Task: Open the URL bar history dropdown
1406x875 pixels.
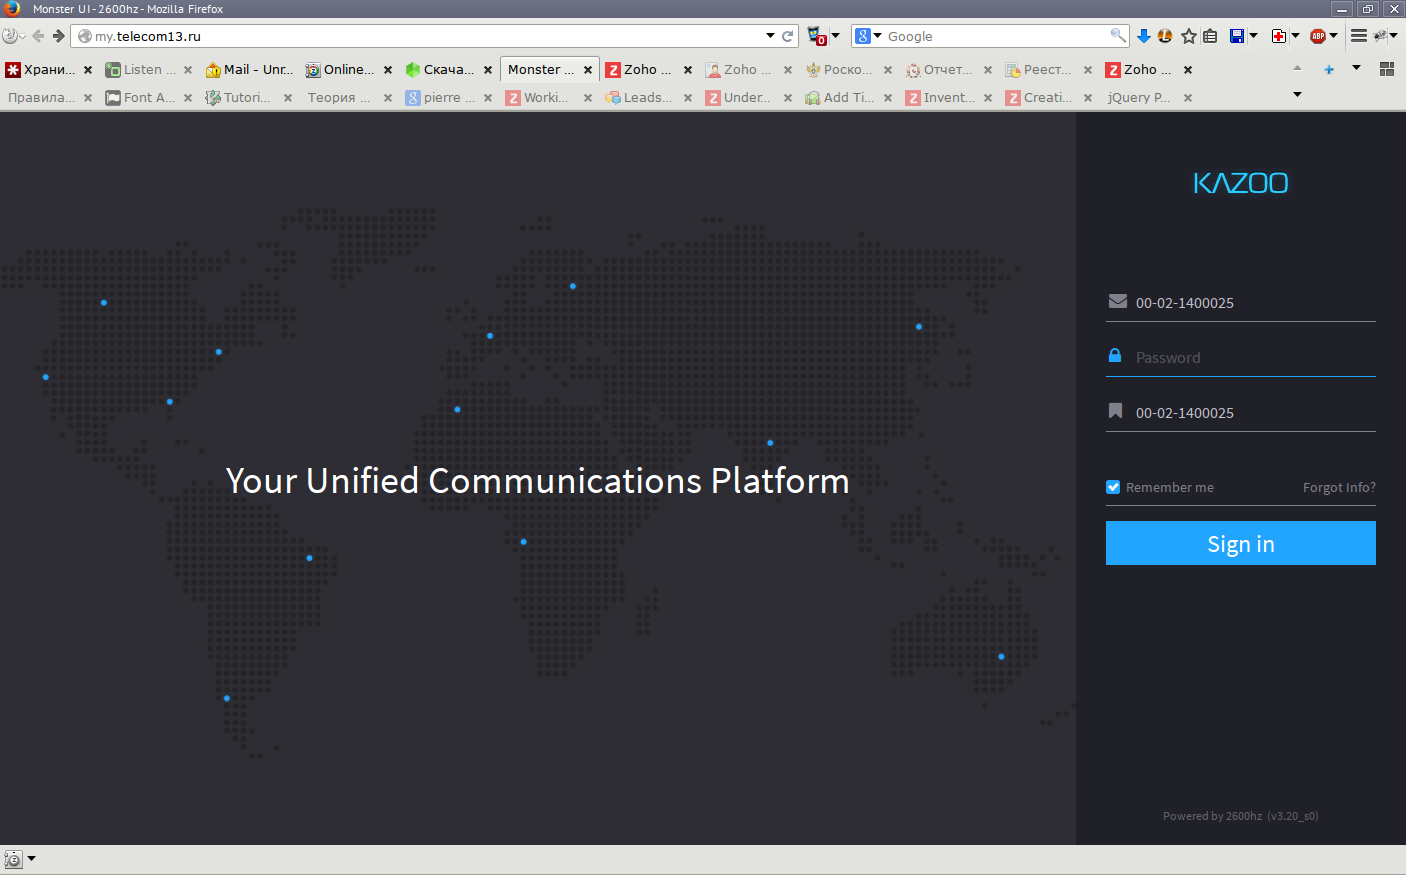Action: click(x=770, y=36)
